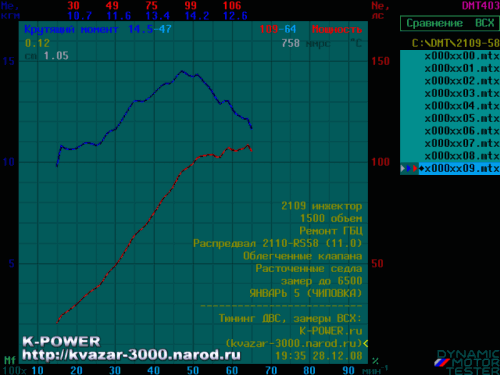Click the 1500 объем note line
Viewport: 500px width, 375px height.
(x=331, y=218)
